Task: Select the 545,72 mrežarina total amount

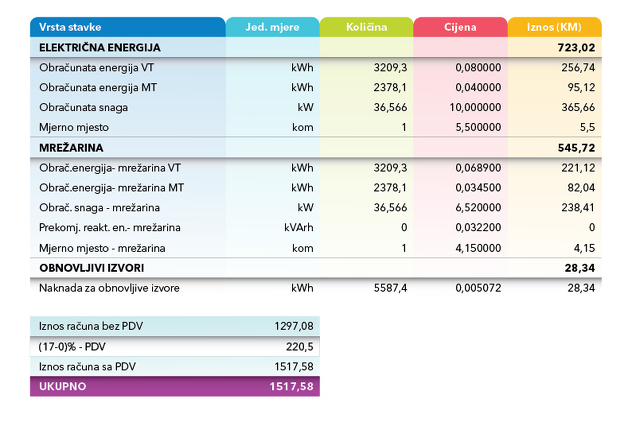Action: tap(578, 147)
